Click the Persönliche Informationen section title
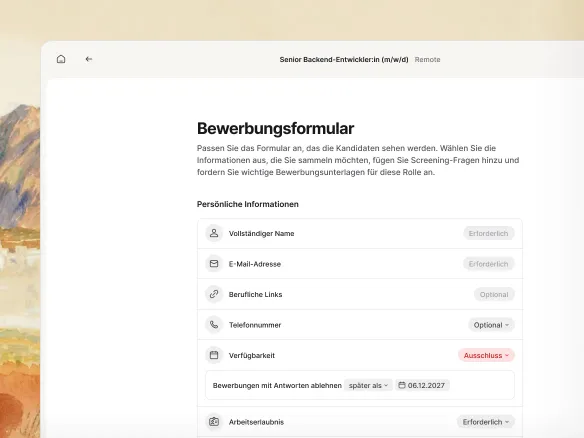 pos(248,204)
